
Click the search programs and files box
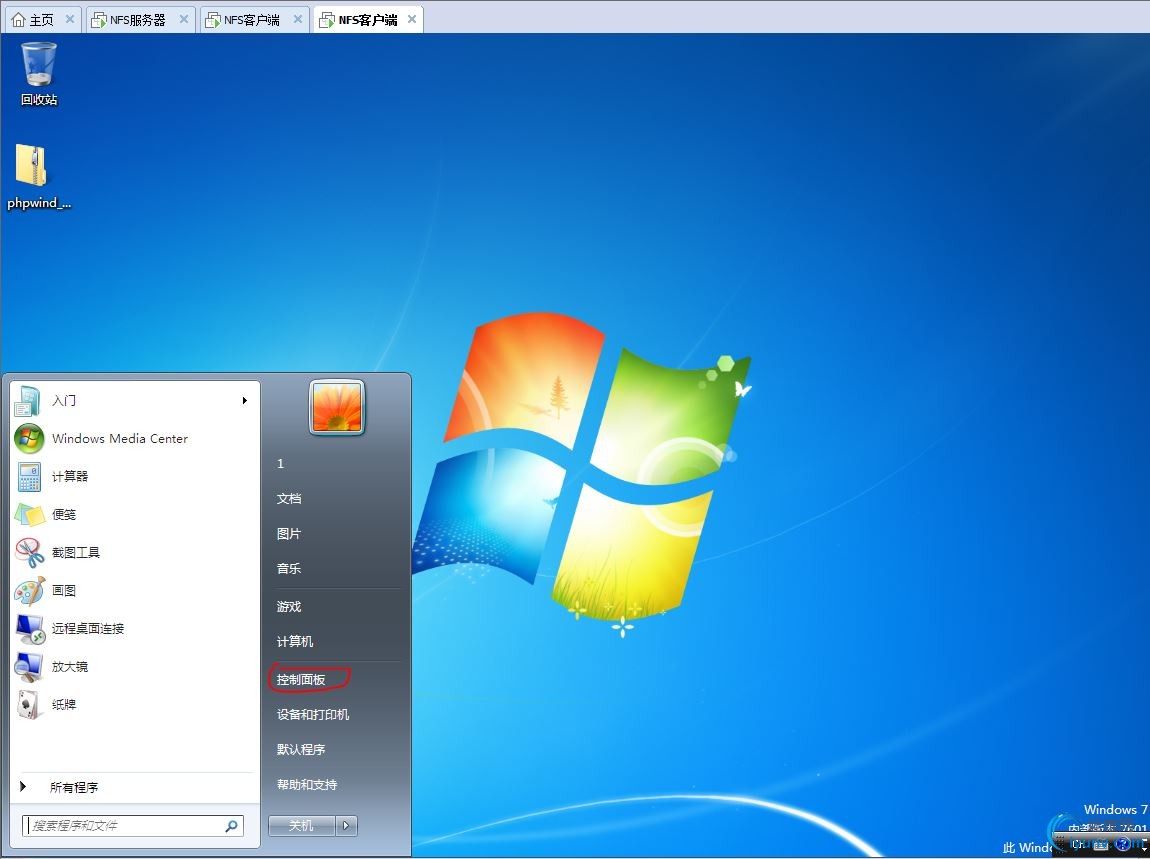[125, 826]
